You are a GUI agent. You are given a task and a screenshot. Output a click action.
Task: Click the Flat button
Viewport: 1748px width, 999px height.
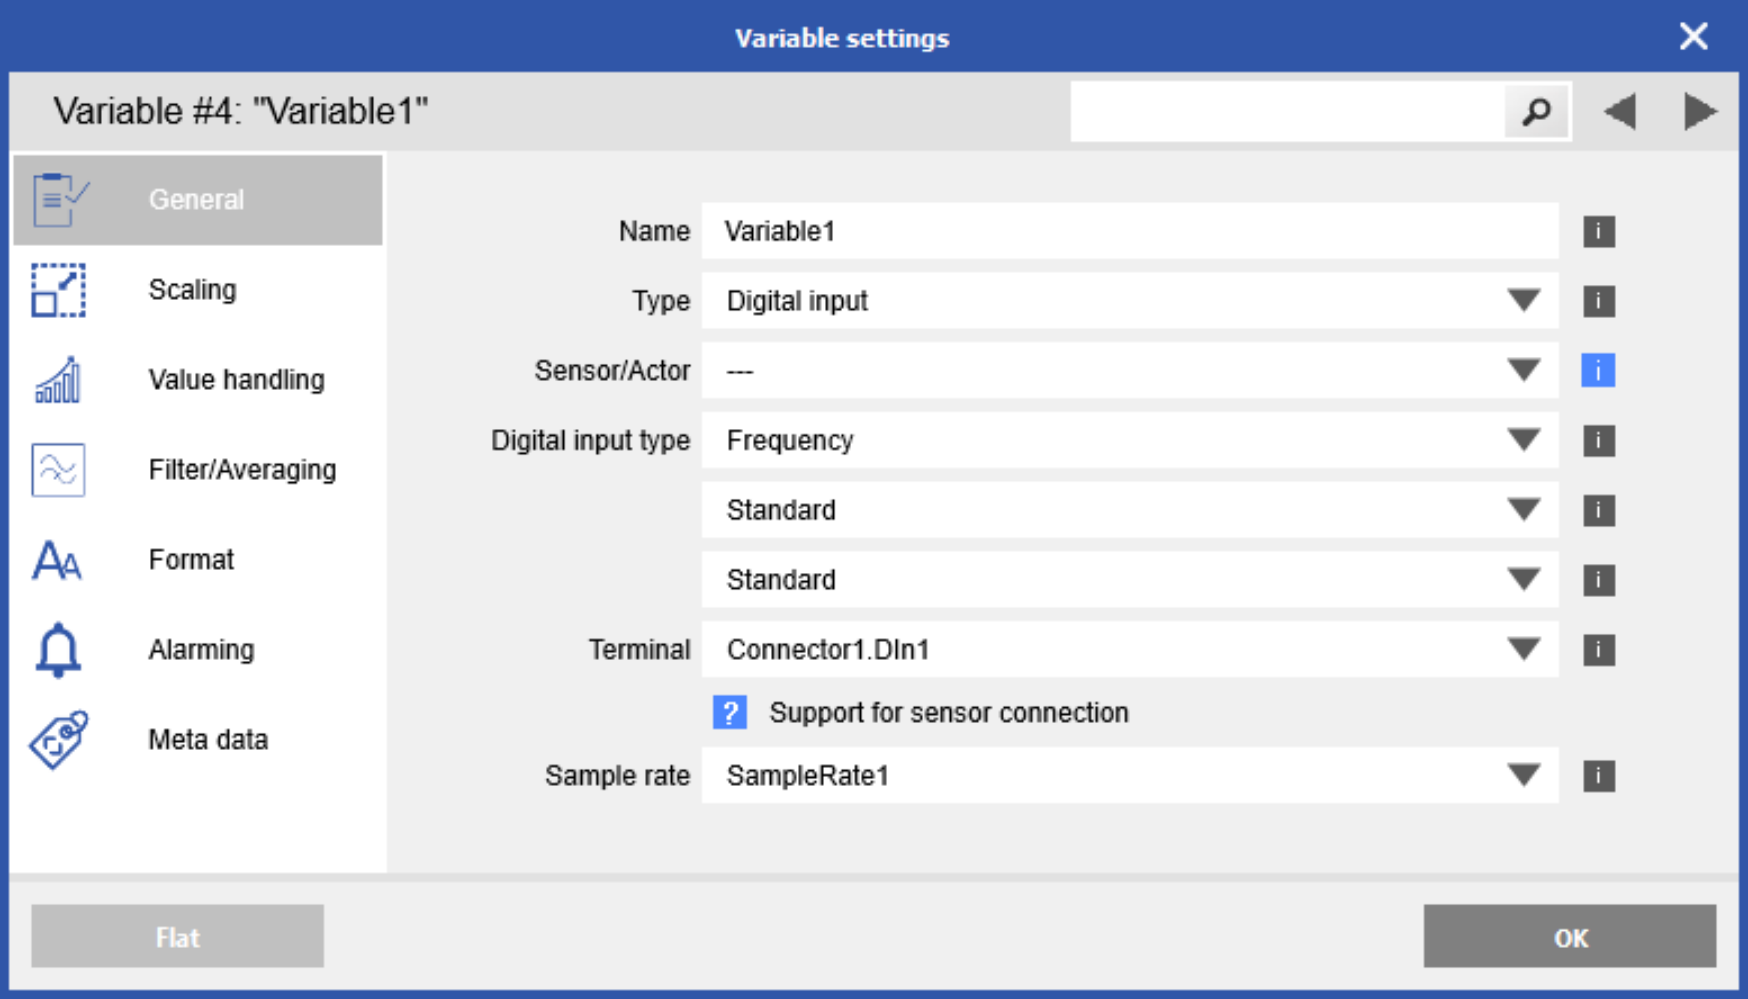click(176, 935)
